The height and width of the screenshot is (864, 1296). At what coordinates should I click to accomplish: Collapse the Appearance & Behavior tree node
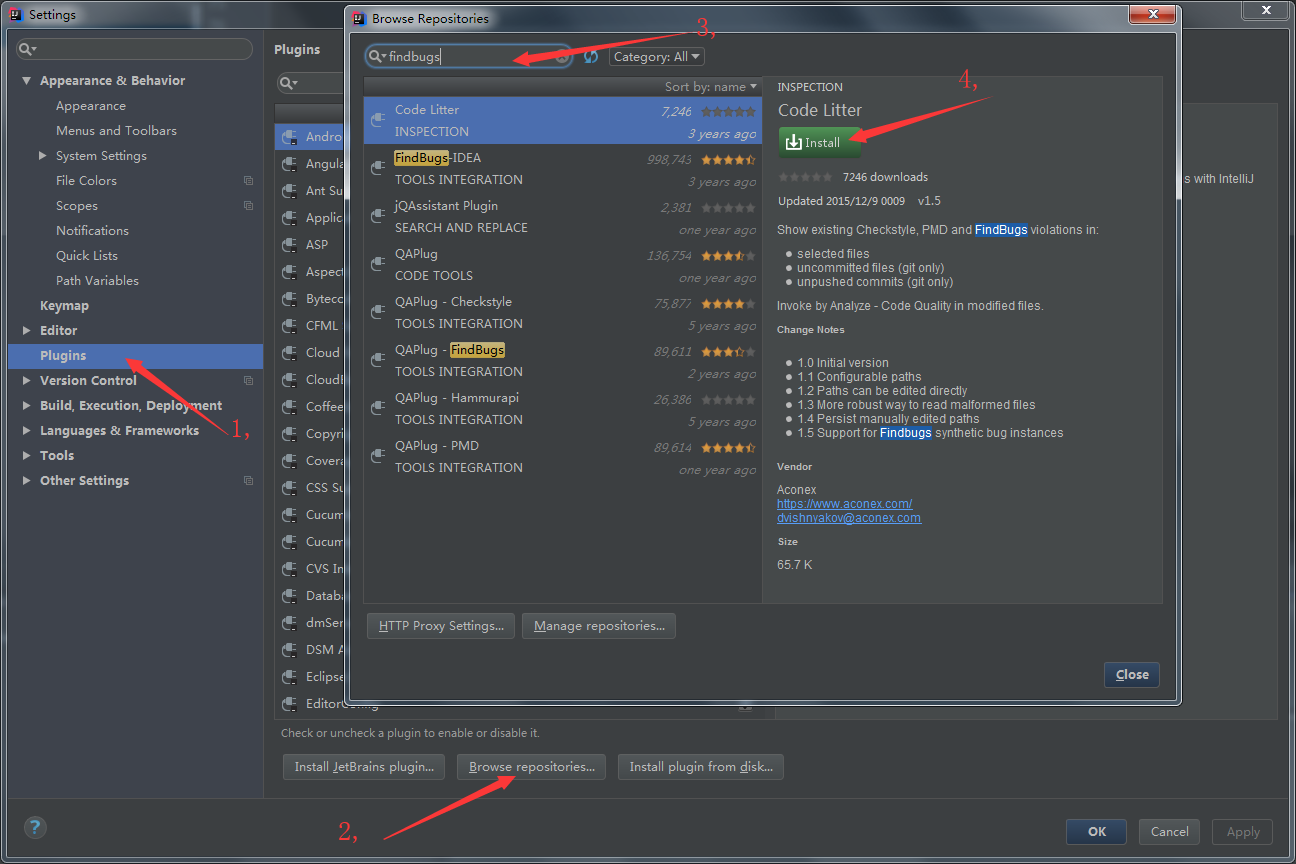27,81
